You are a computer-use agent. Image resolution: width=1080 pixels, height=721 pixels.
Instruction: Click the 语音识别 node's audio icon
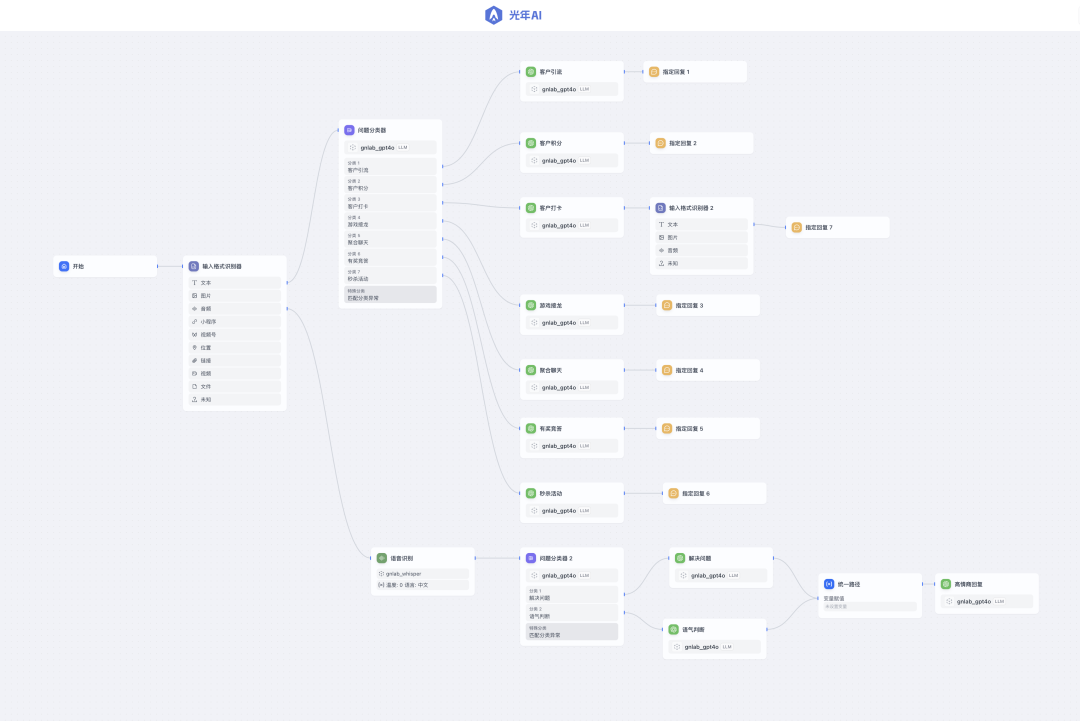point(382,558)
